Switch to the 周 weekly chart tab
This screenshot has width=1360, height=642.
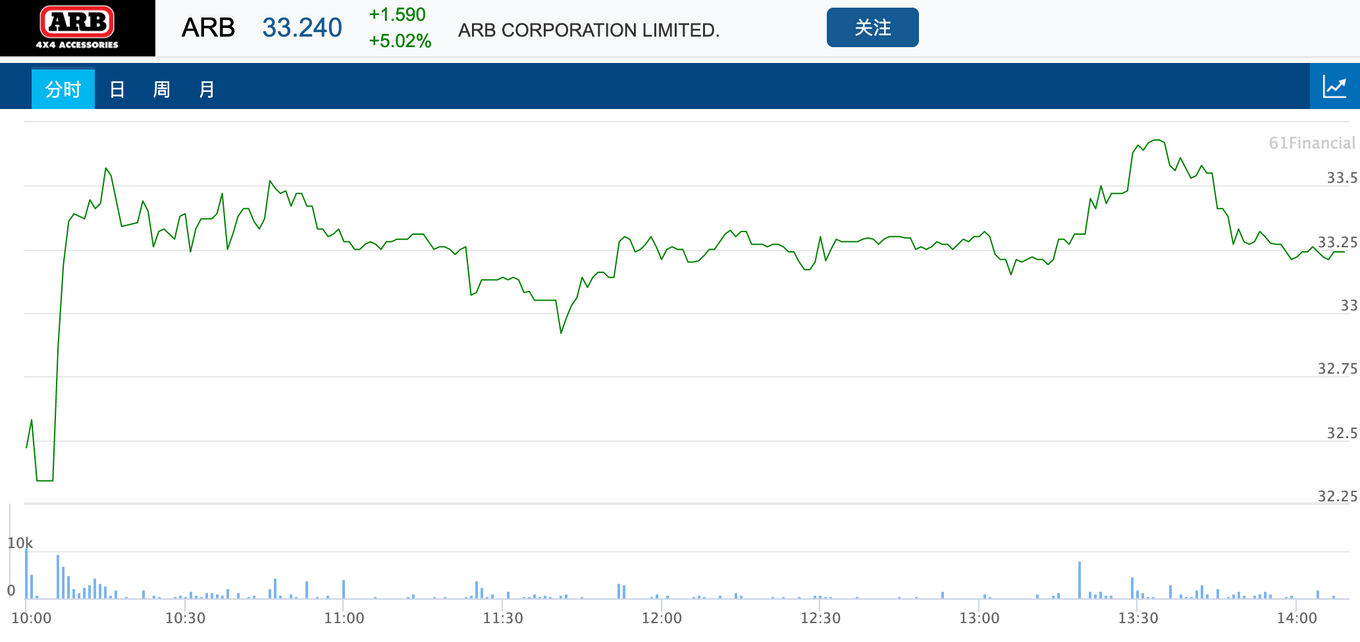click(x=161, y=89)
